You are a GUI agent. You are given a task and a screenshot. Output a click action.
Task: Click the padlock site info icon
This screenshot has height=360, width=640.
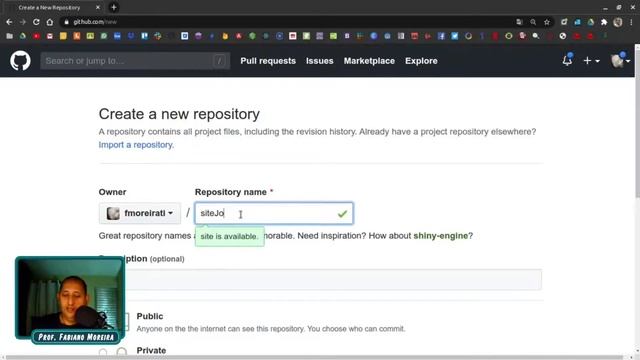click(x=67, y=22)
